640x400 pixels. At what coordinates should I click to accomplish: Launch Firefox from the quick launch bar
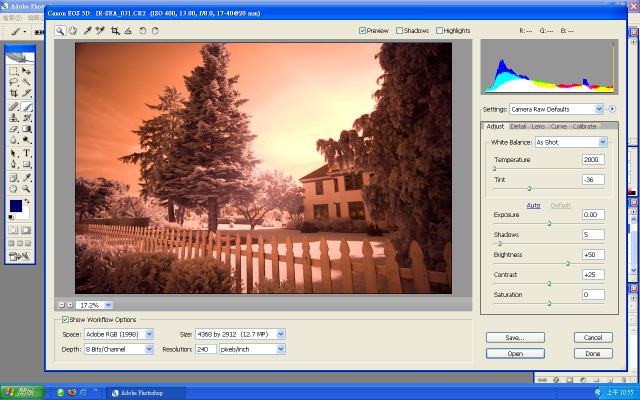pos(72,393)
